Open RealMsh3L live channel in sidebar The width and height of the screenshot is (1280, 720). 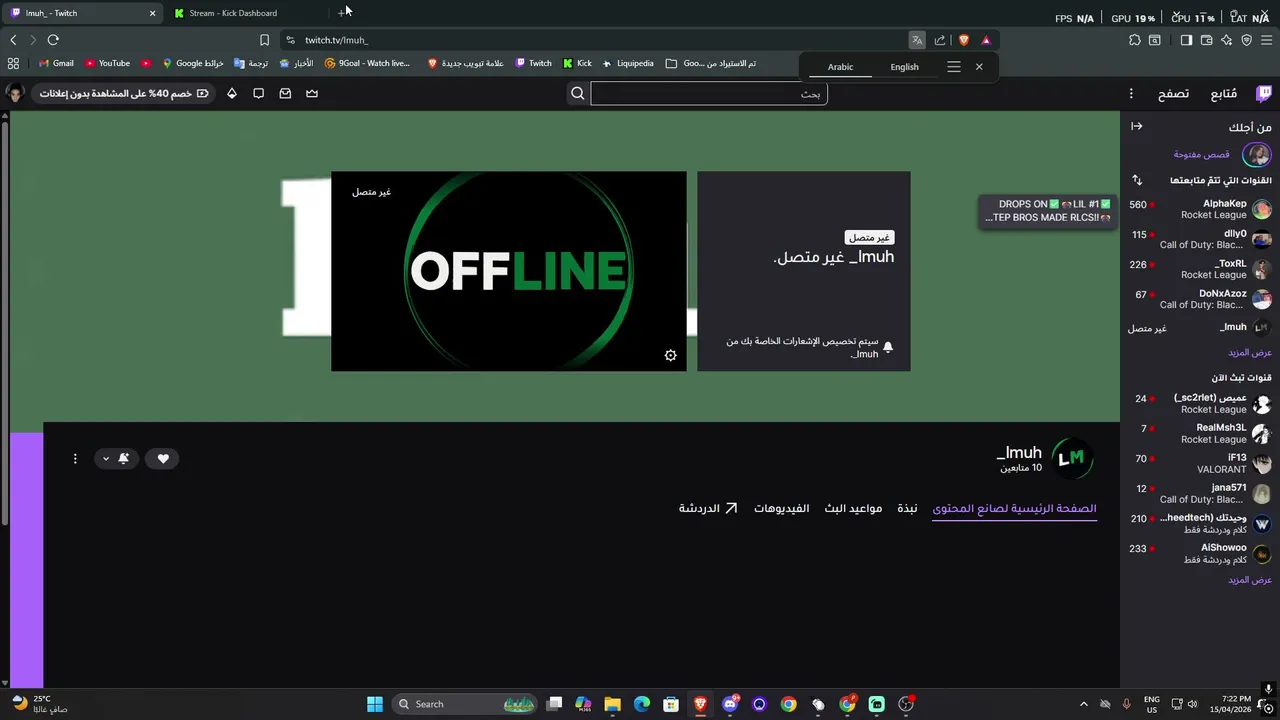click(x=1200, y=433)
